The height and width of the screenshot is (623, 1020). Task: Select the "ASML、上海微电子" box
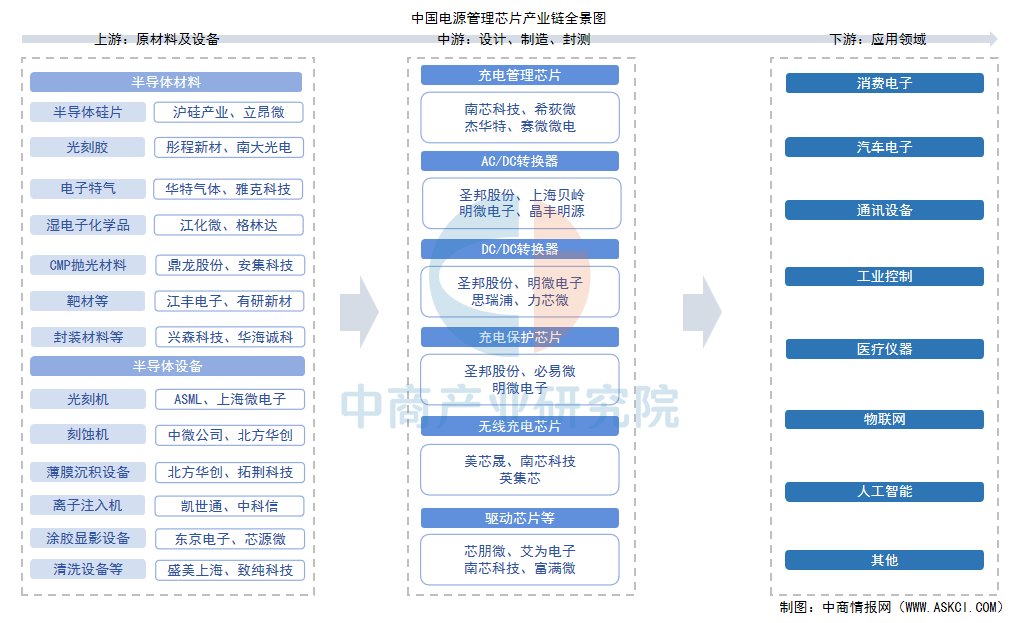click(x=230, y=399)
